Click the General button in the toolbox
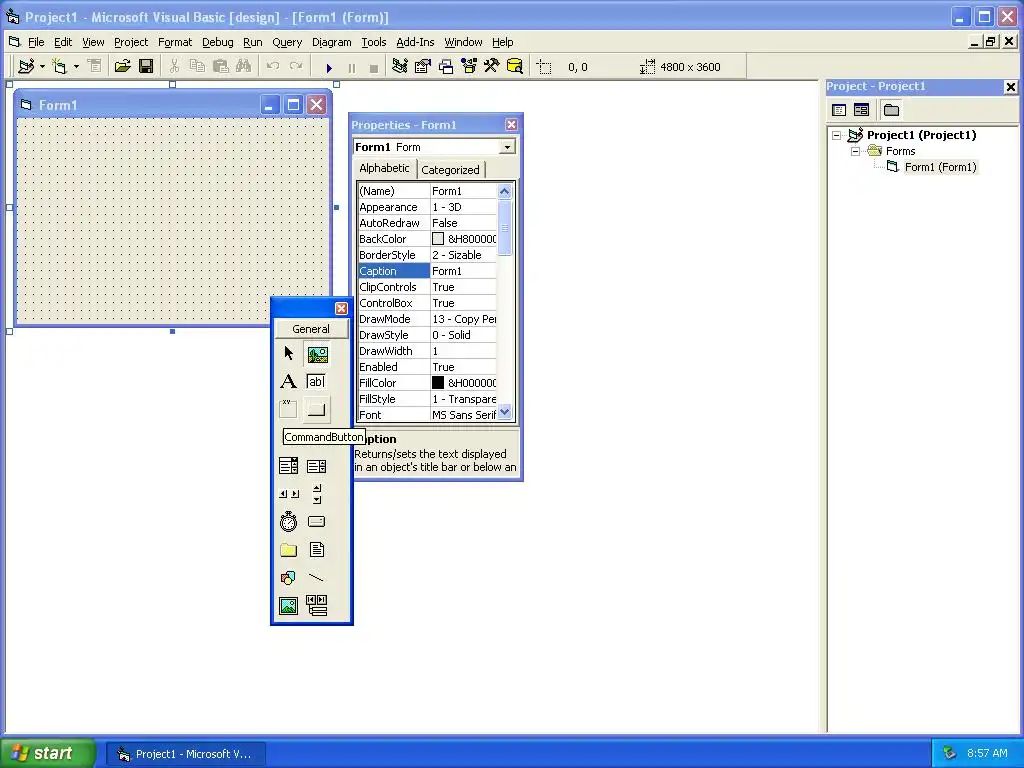 pyautogui.click(x=311, y=329)
